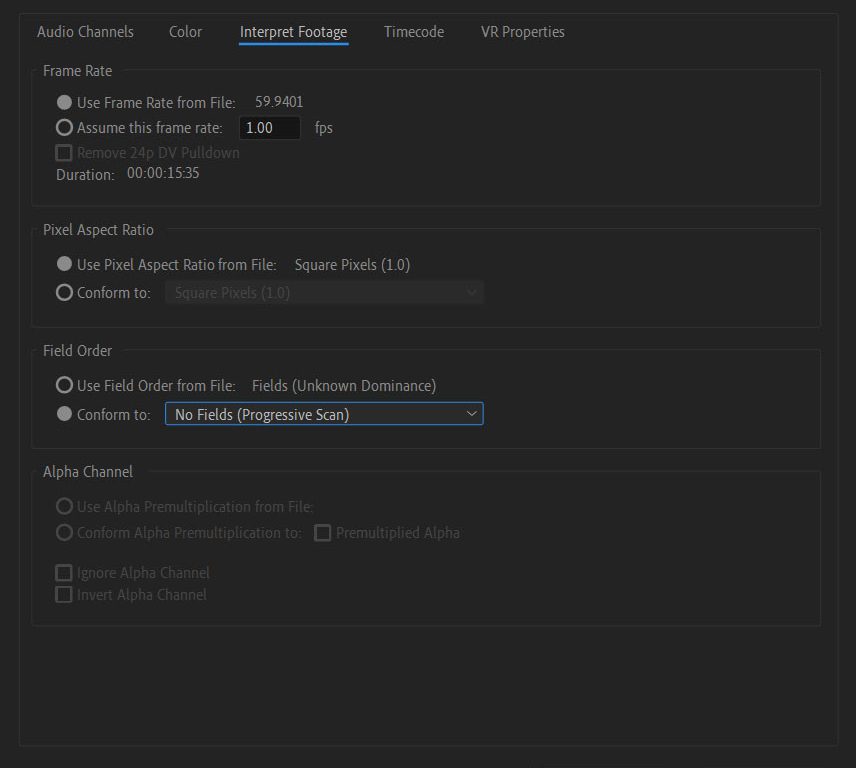Select Use Frame Rate from File radio

coord(65,102)
